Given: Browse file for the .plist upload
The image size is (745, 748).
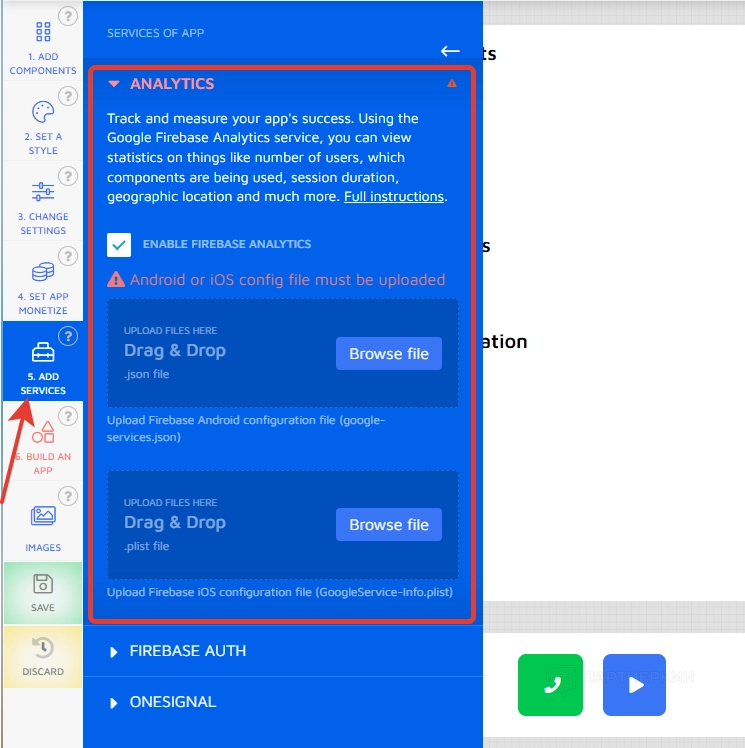Looking at the screenshot, I should pyautogui.click(x=389, y=524).
